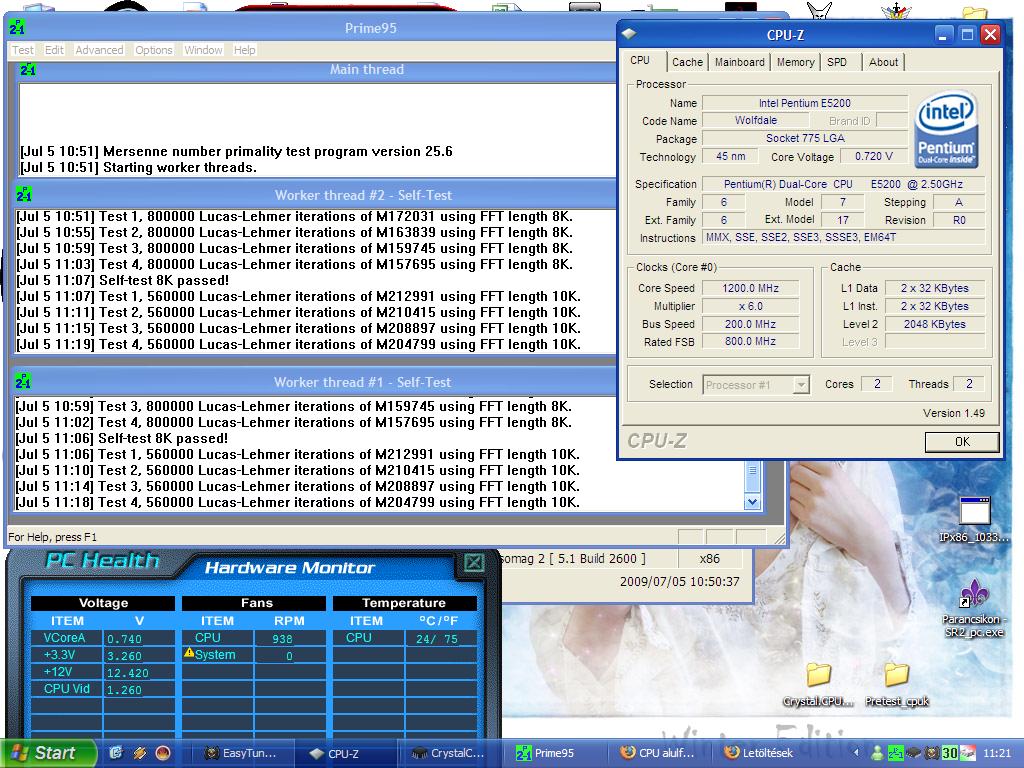
Task: Click the Worker thread #2 window icon
Action: click(24, 195)
